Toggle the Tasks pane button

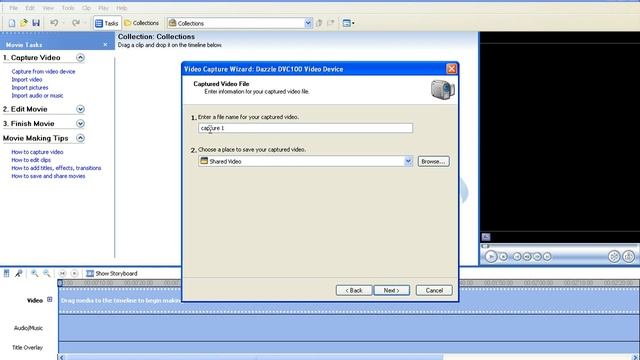[107, 23]
